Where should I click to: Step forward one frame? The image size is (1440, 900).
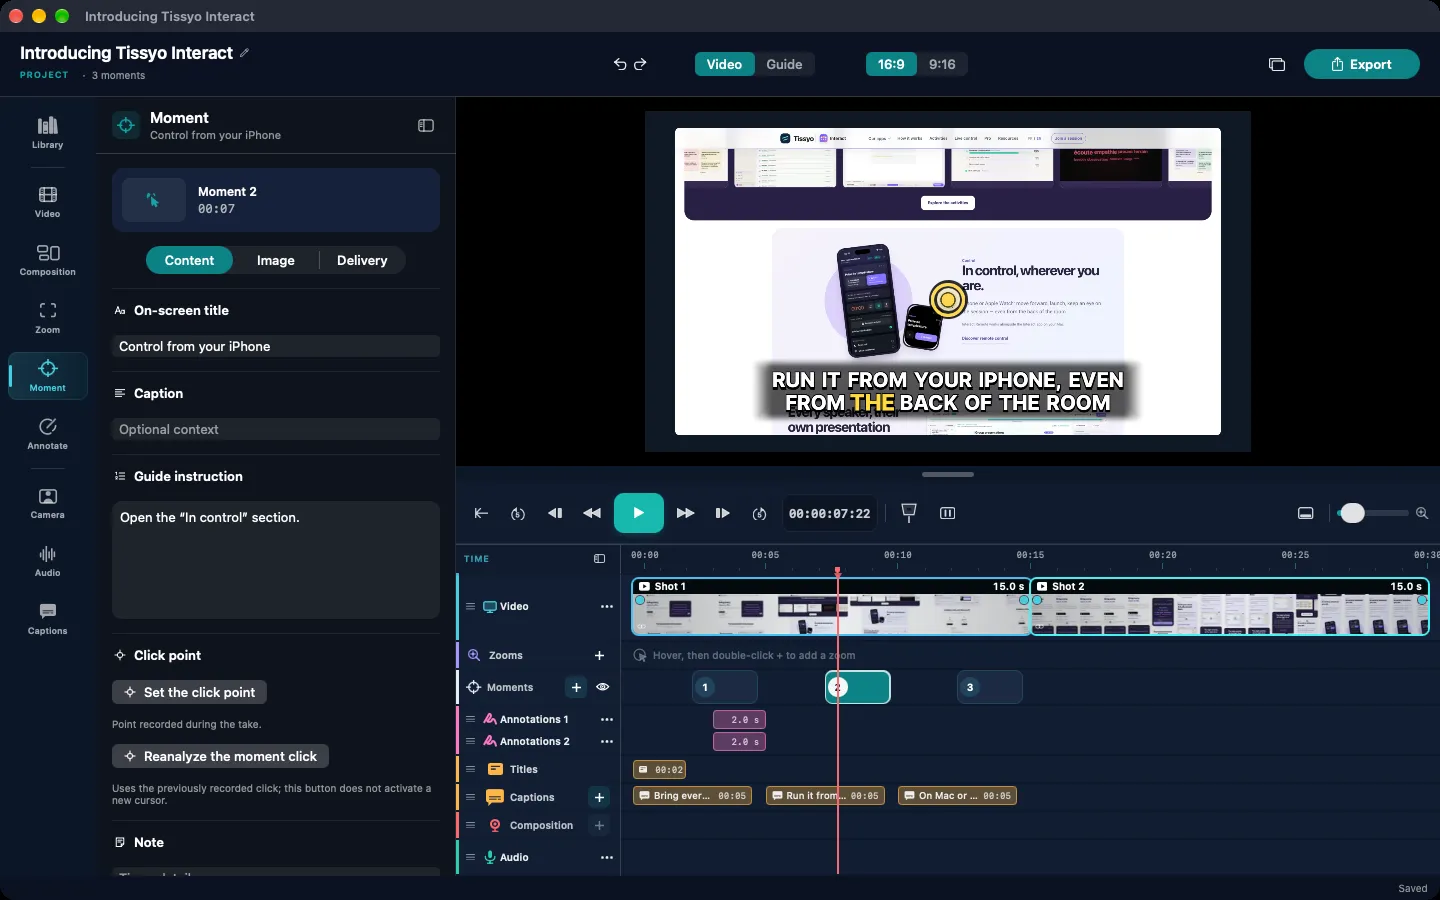(x=722, y=513)
